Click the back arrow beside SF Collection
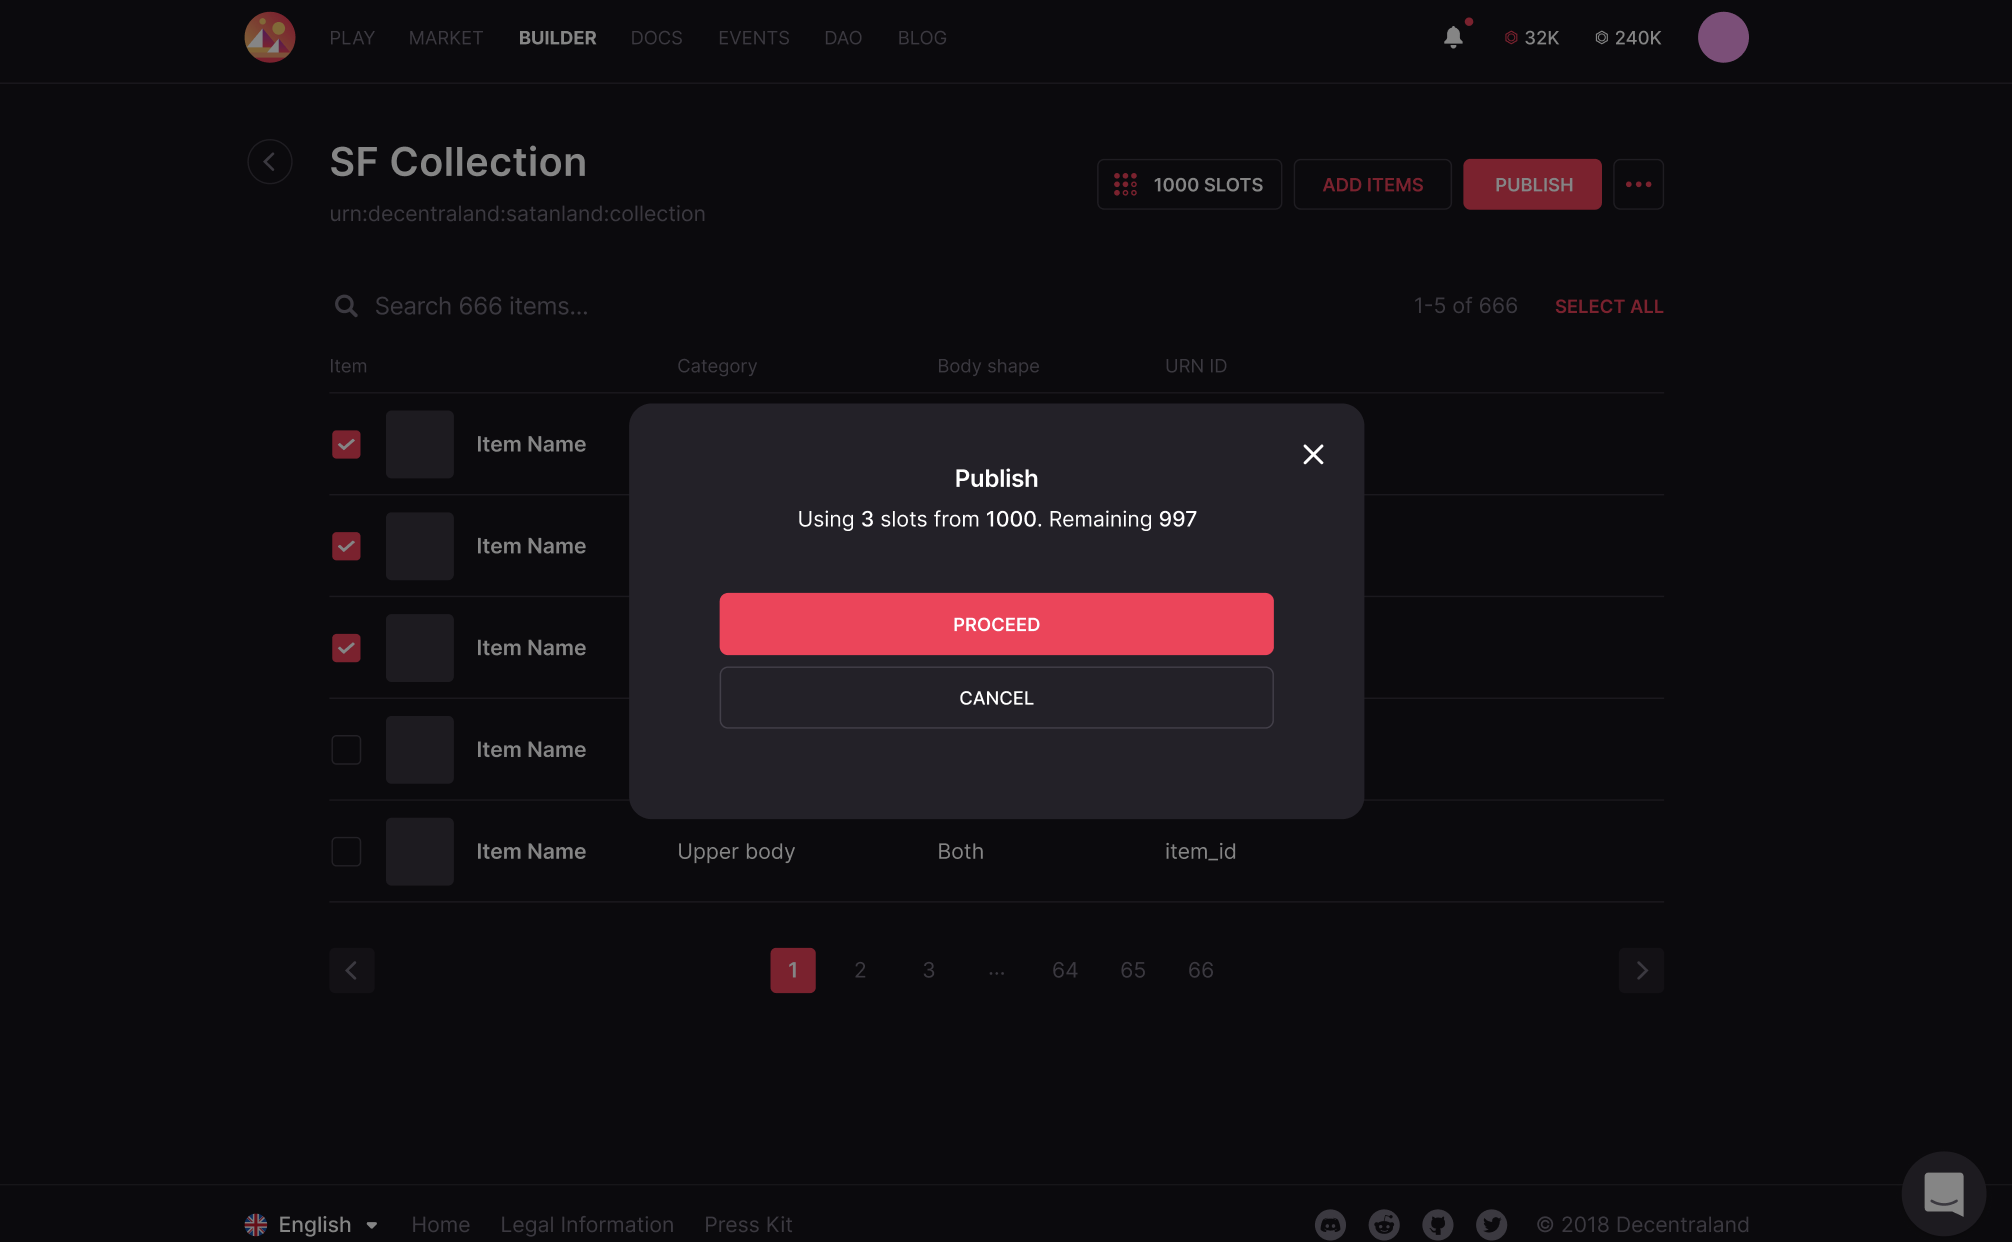2012x1242 pixels. [x=269, y=162]
